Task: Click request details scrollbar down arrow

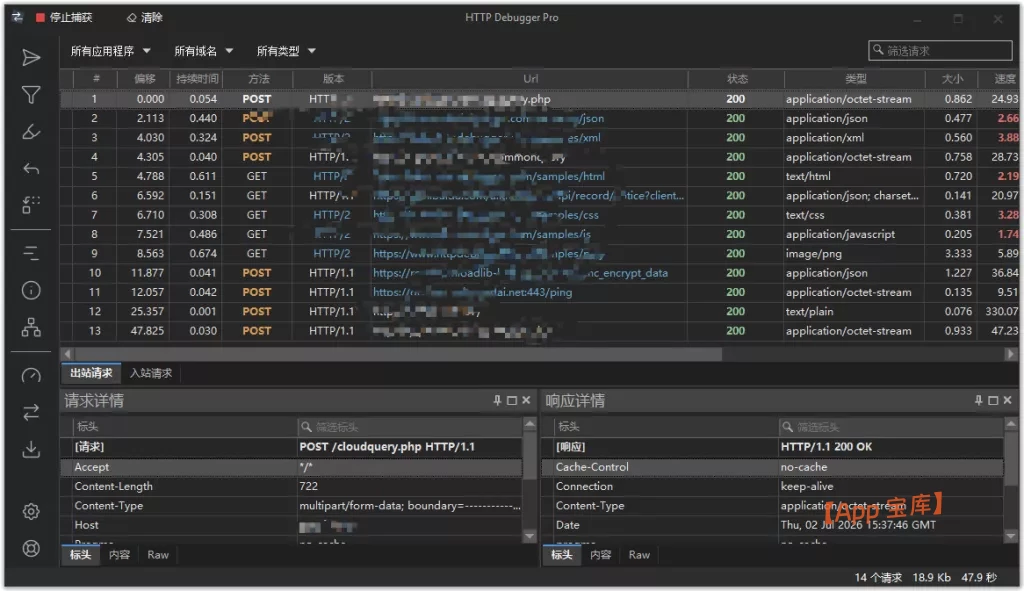Action: [530, 537]
